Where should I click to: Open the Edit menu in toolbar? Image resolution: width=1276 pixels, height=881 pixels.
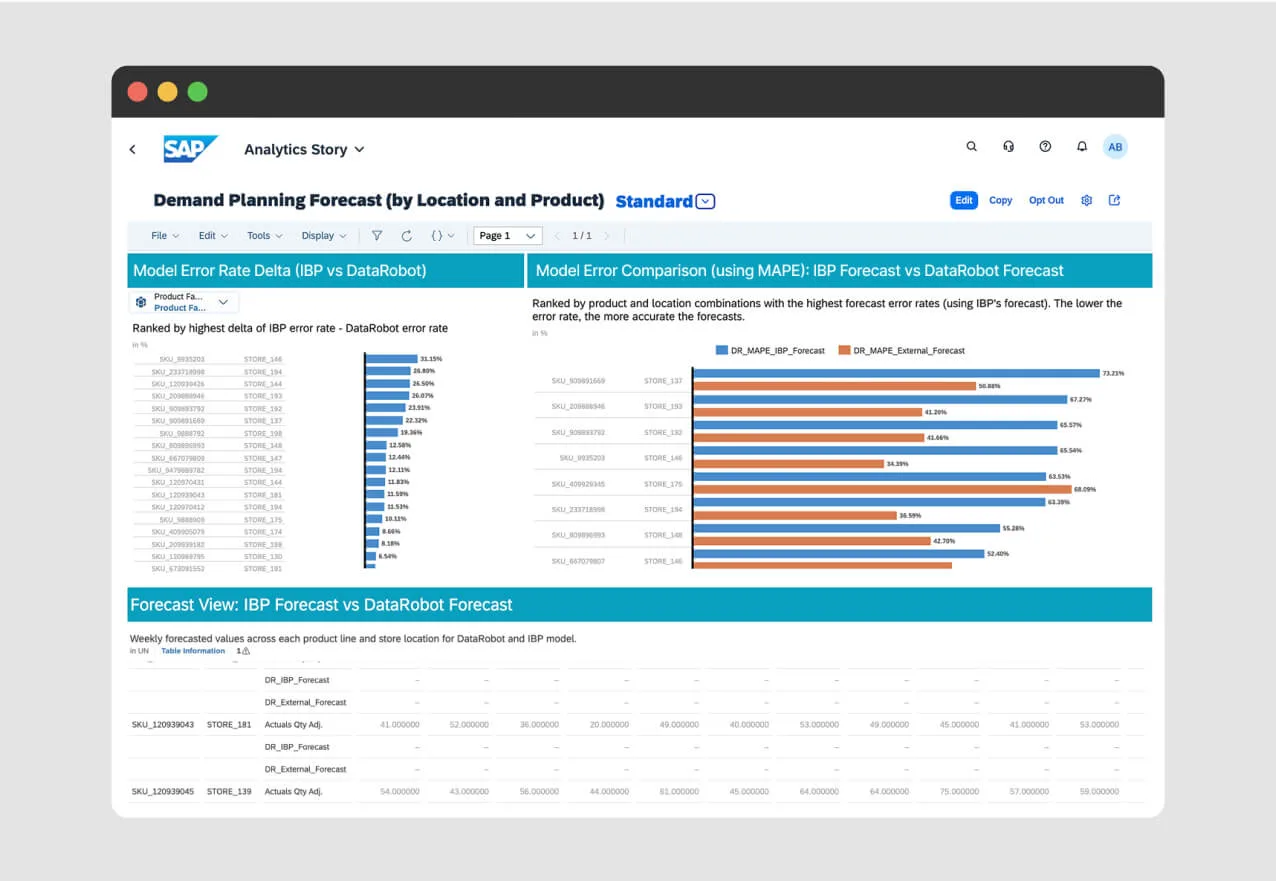pyautogui.click(x=213, y=236)
